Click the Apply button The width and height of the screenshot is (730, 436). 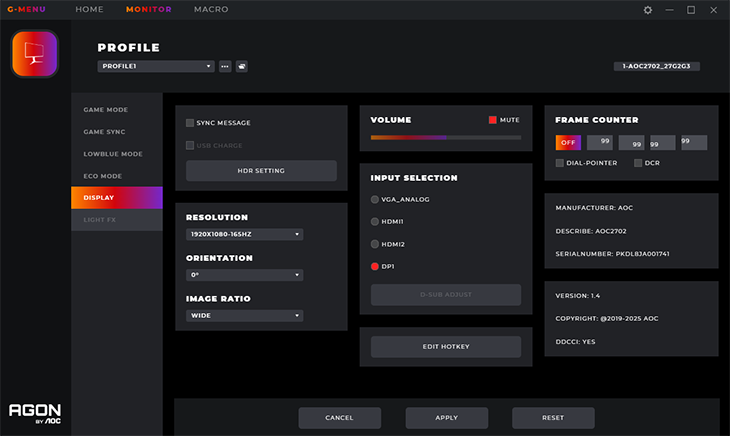(x=446, y=418)
